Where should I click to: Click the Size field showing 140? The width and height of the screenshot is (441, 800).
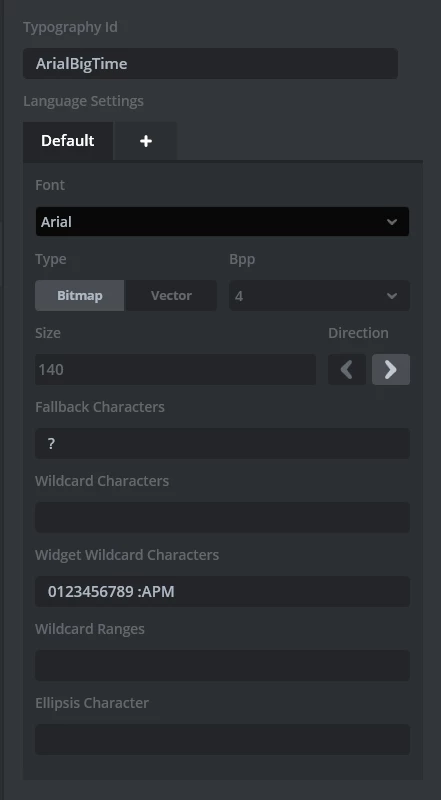[x=176, y=369]
